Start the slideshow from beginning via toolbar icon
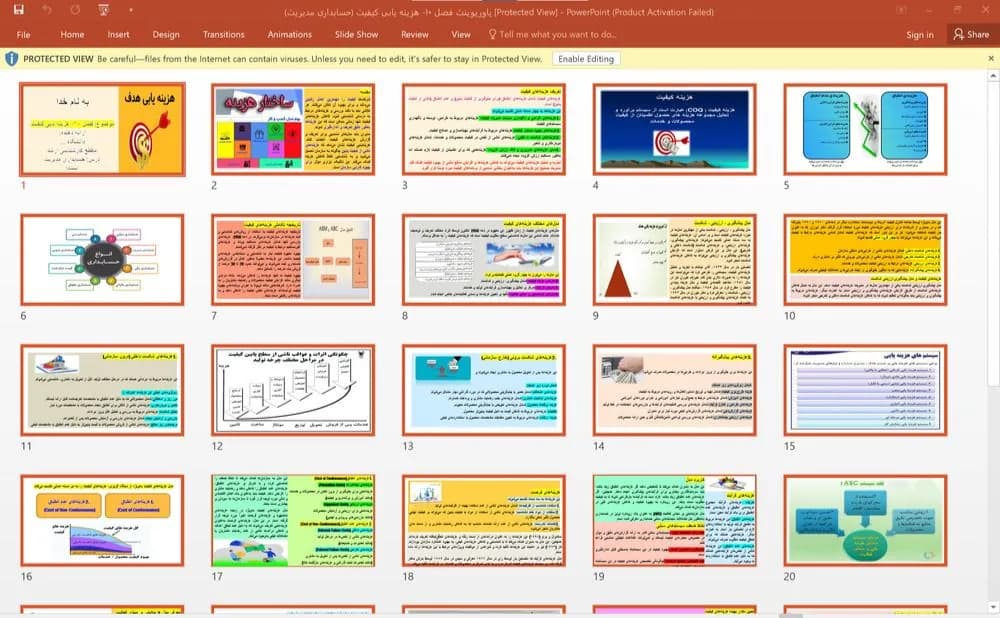Viewport: 1000px width, 618px height. tap(103, 10)
